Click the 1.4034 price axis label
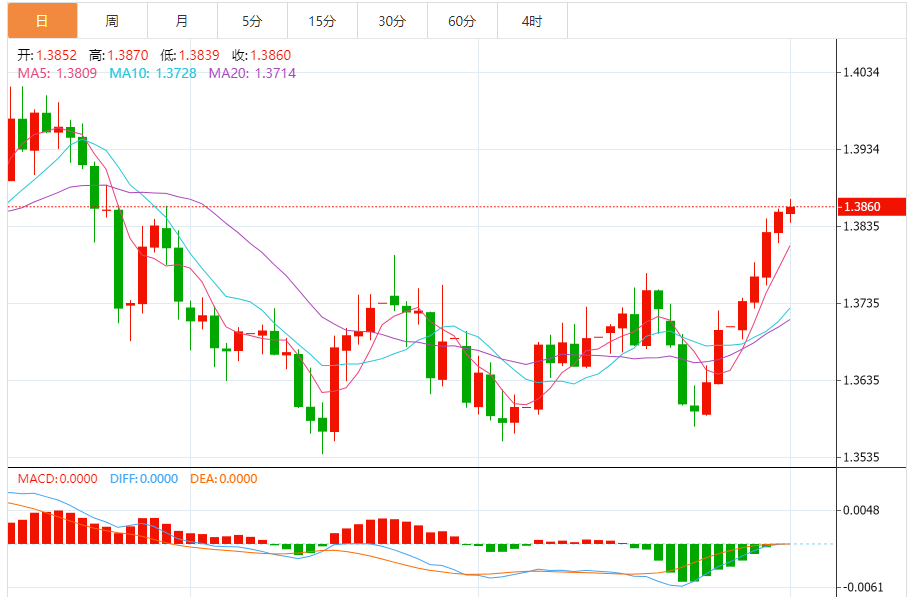Screen dimensions: 913x597 [x=861, y=72]
